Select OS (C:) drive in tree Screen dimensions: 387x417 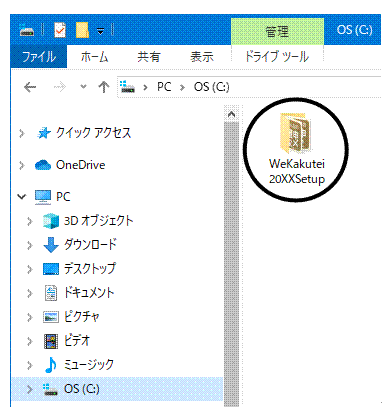pyautogui.click(x=82, y=389)
